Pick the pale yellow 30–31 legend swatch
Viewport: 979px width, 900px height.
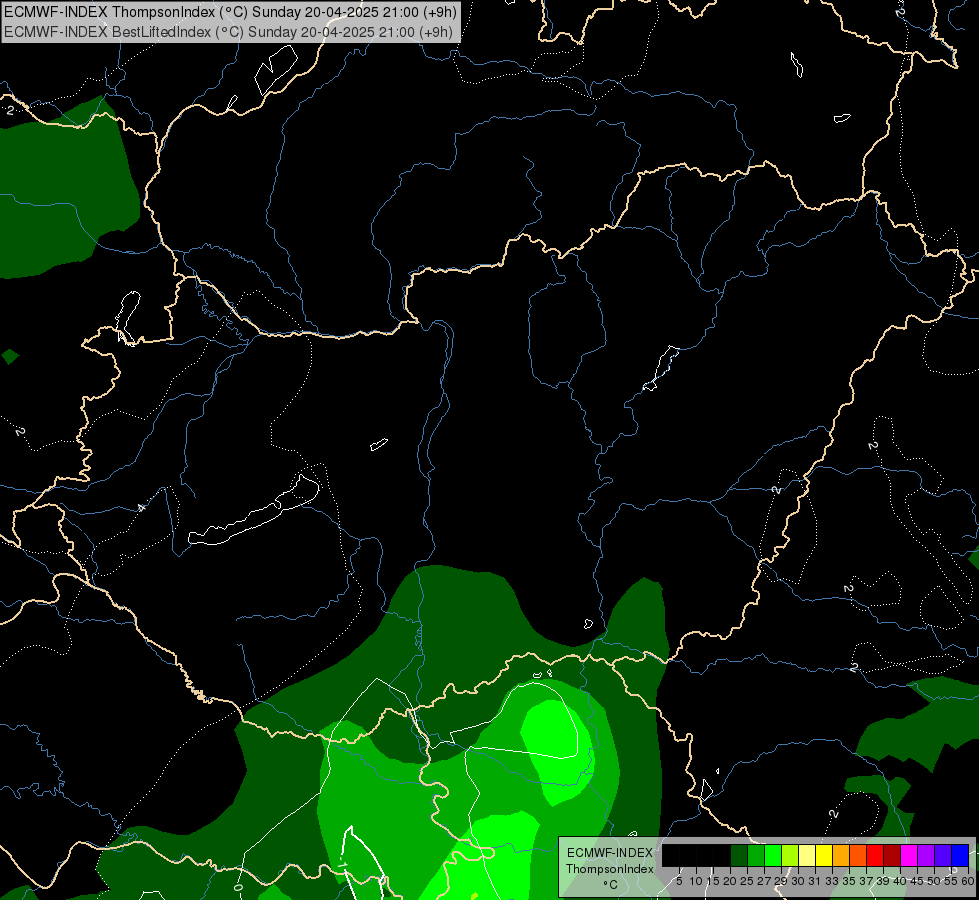point(807,855)
